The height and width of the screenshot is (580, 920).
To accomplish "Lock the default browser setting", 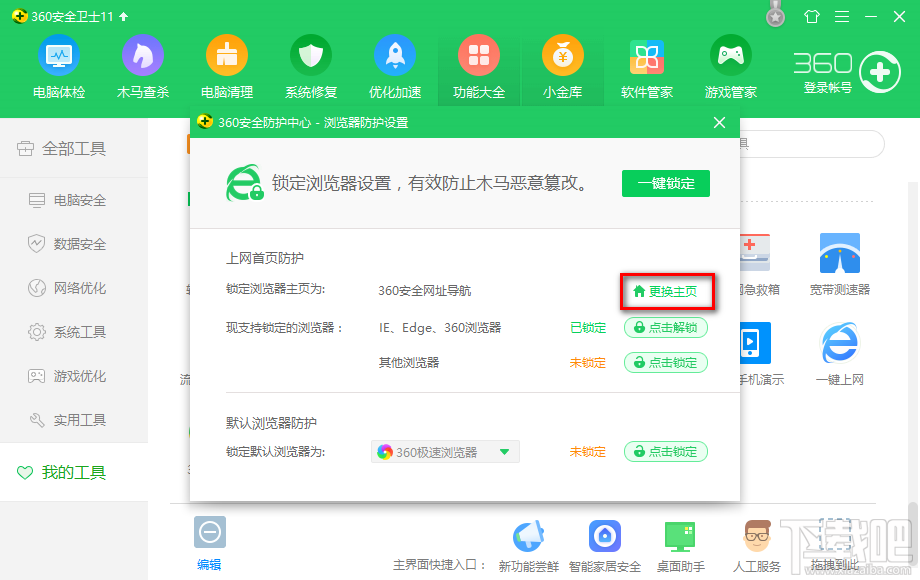I will [666, 451].
